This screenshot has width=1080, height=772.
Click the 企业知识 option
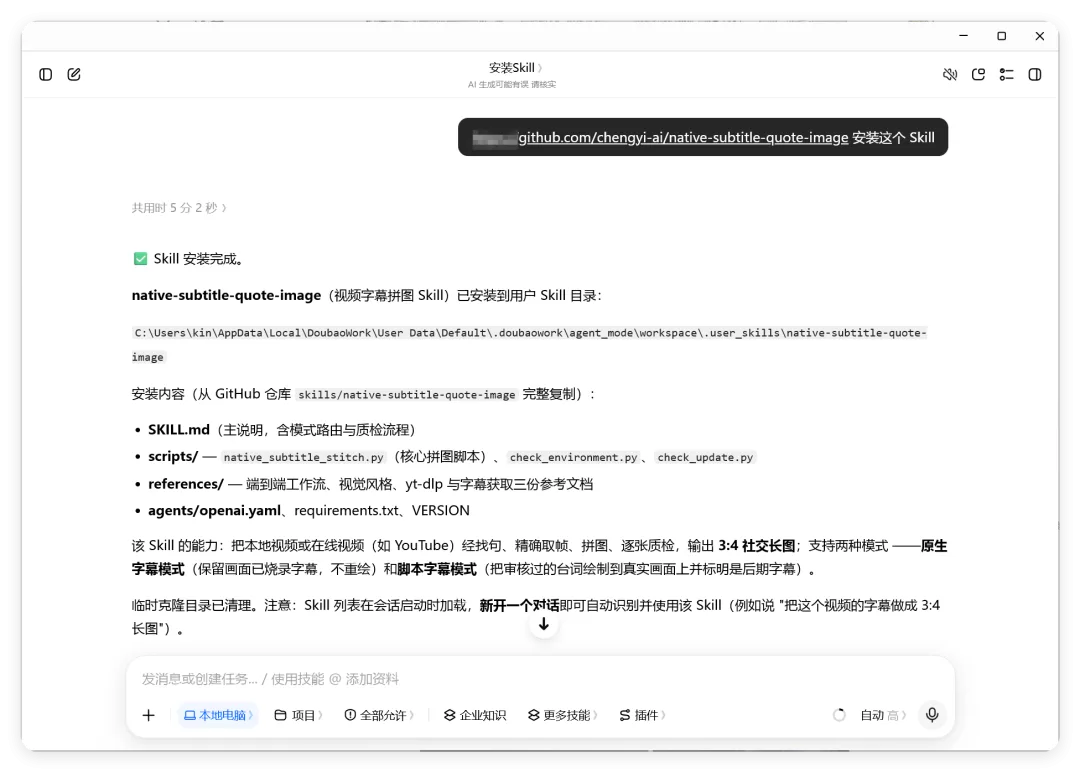[475, 715]
